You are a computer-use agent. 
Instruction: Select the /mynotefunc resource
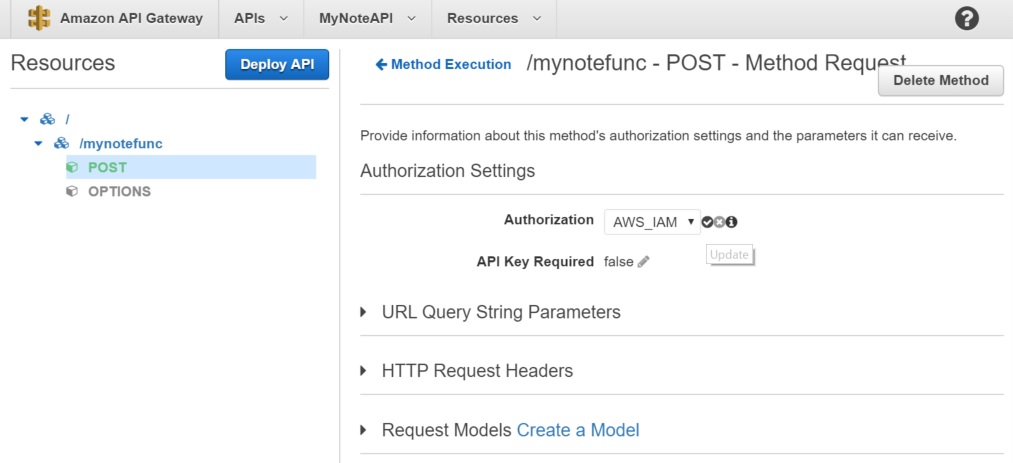tap(121, 143)
